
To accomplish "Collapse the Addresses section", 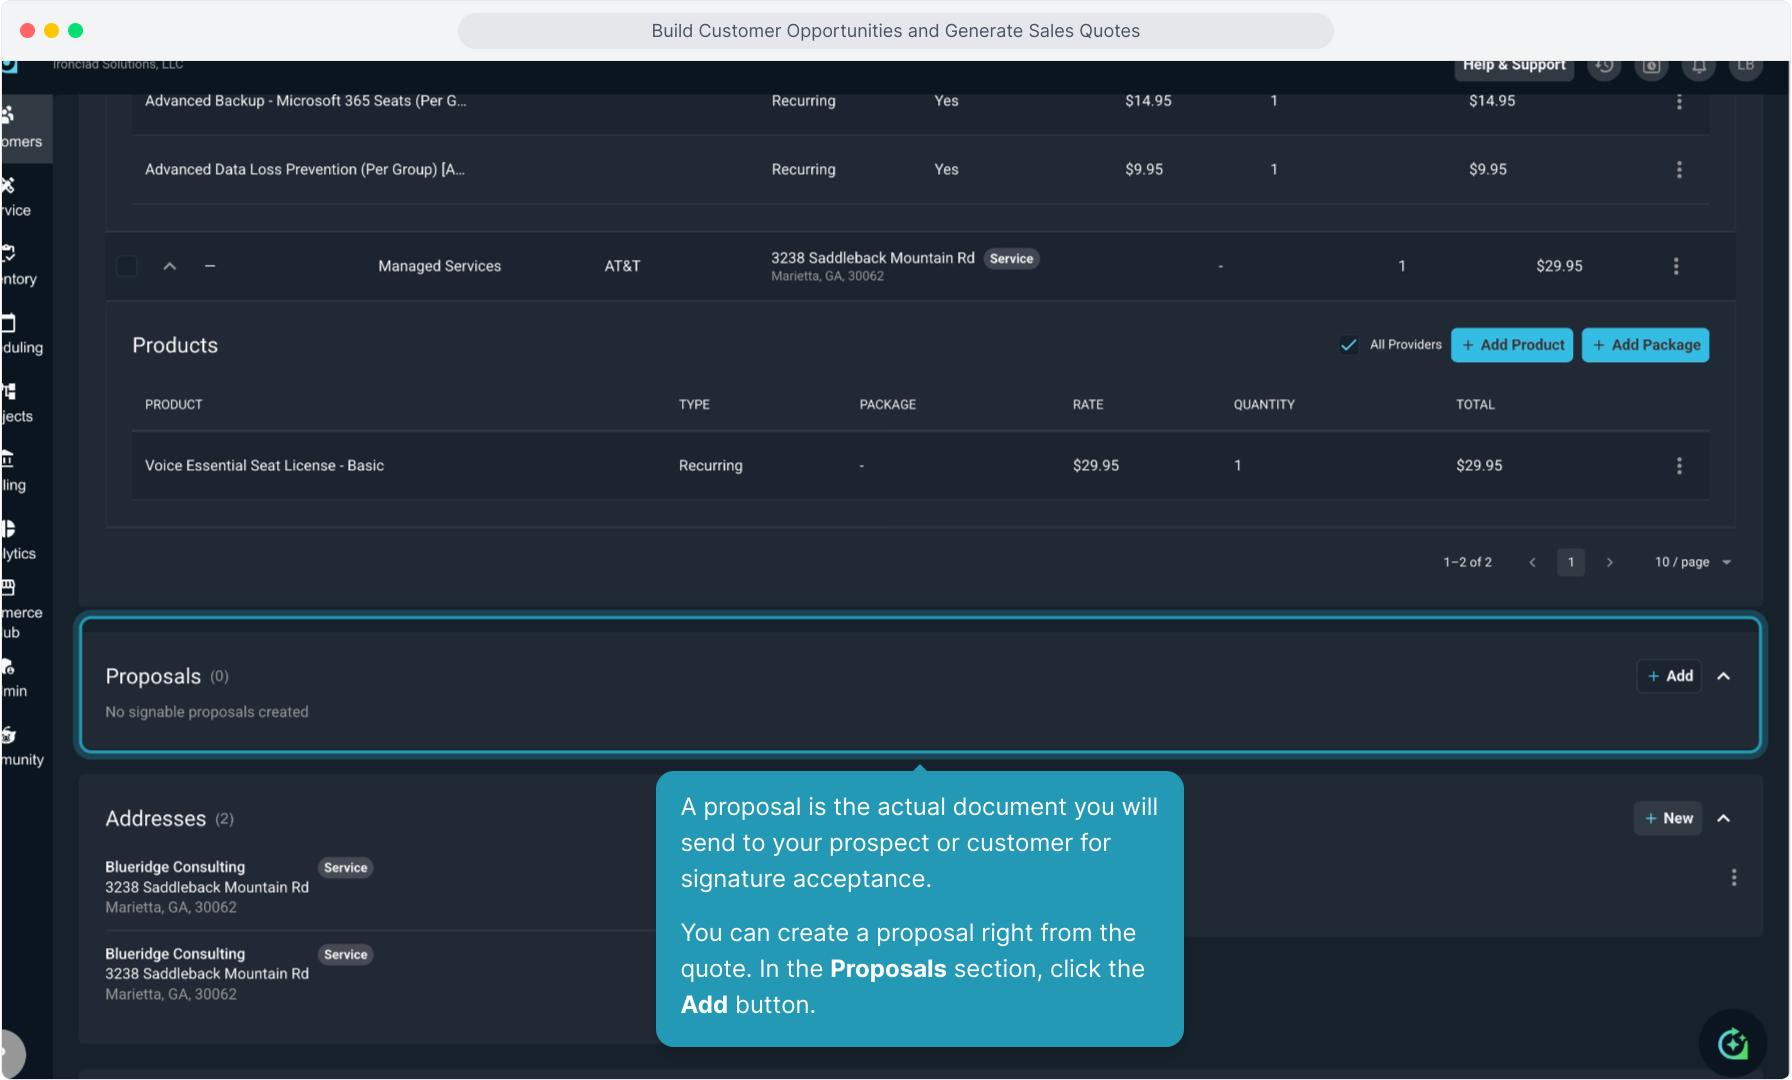I will click(x=1724, y=819).
